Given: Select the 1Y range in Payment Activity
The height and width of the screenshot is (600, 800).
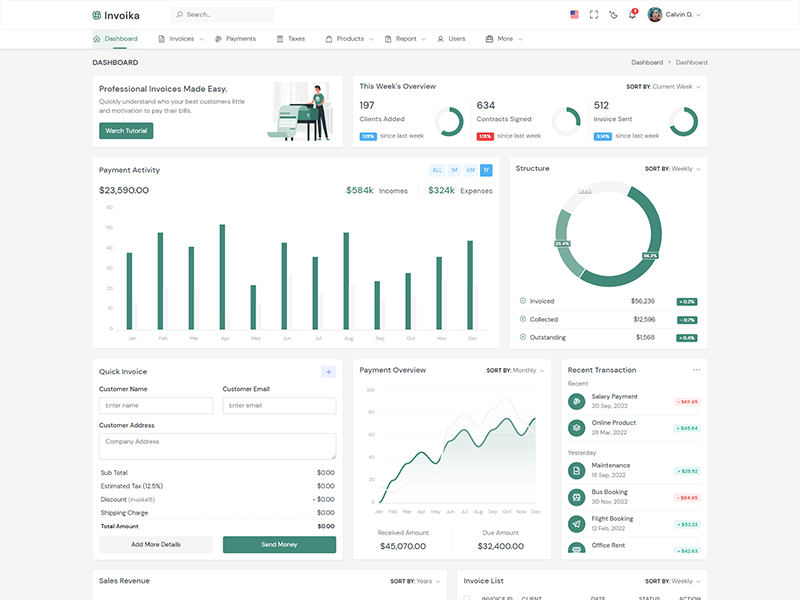Looking at the screenshot, I should (486, 170).
